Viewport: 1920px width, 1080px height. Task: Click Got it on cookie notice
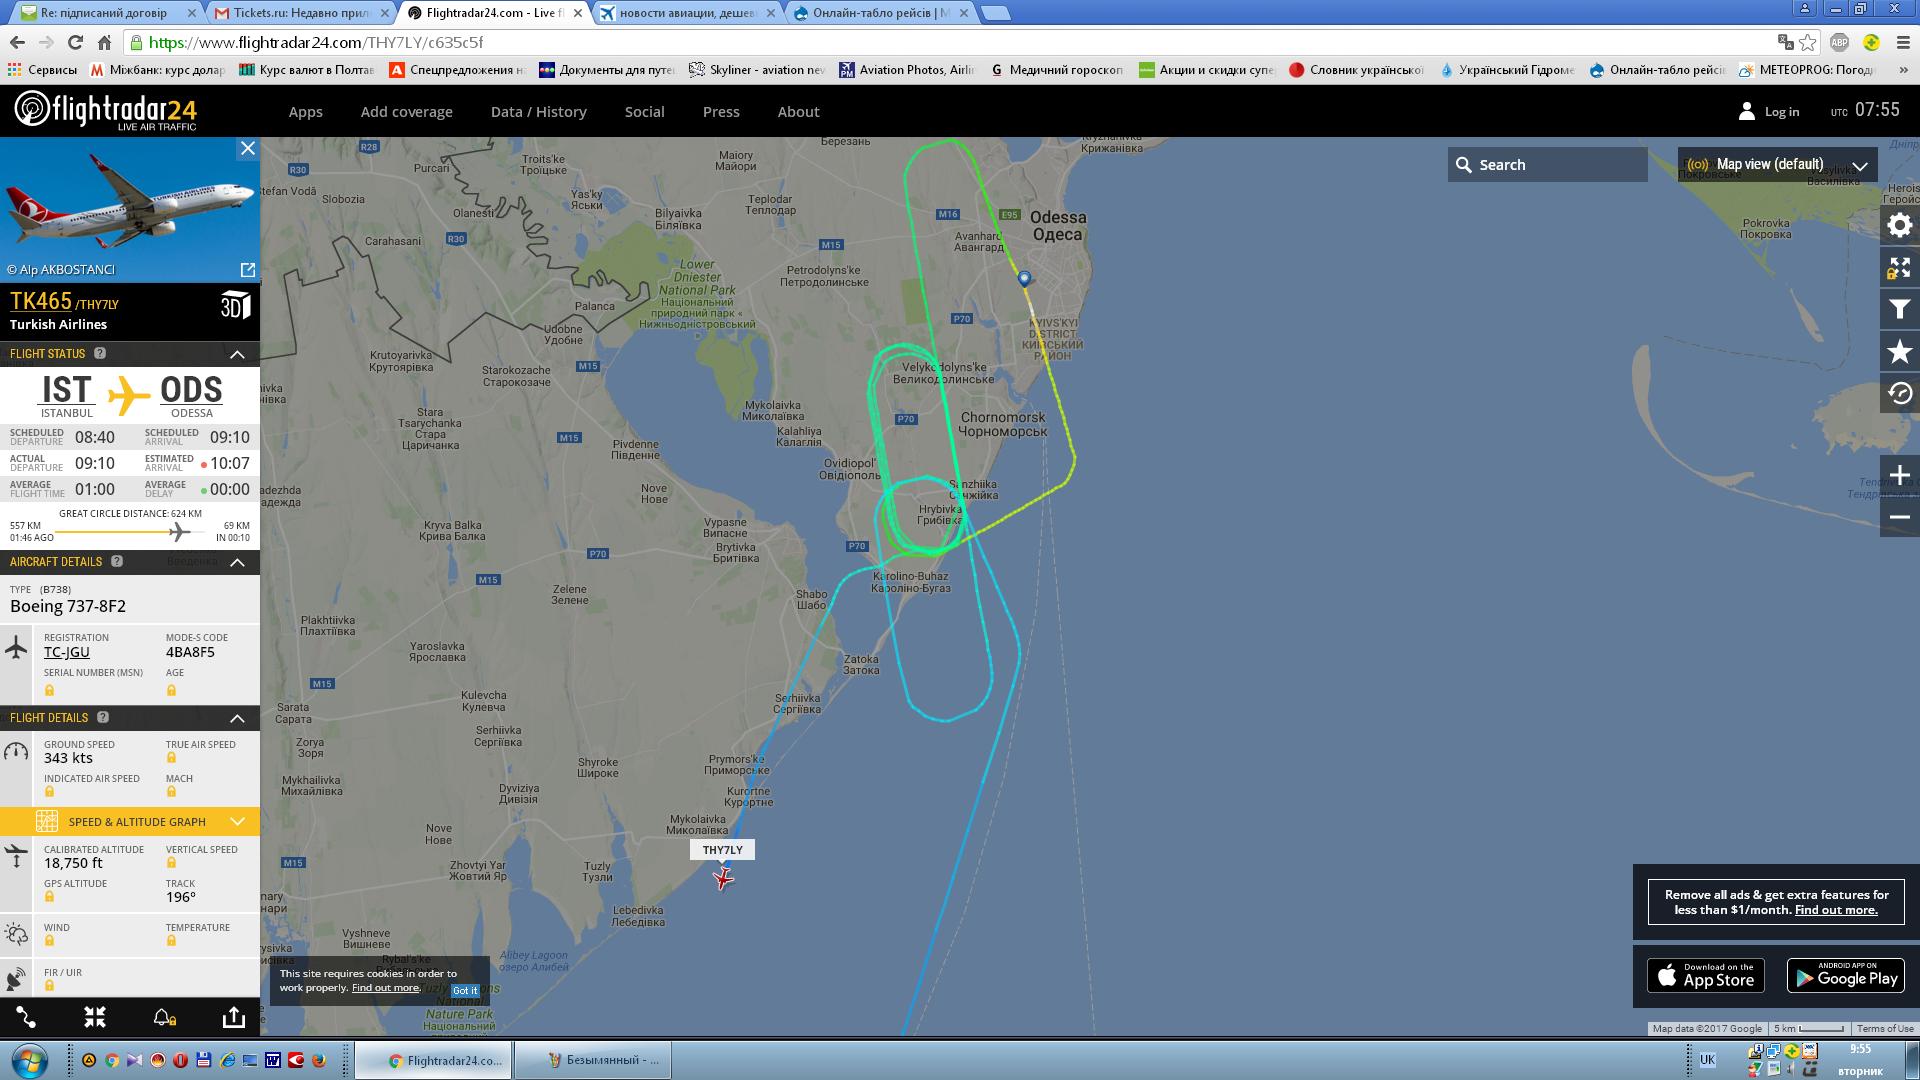[x=464, y=990]
